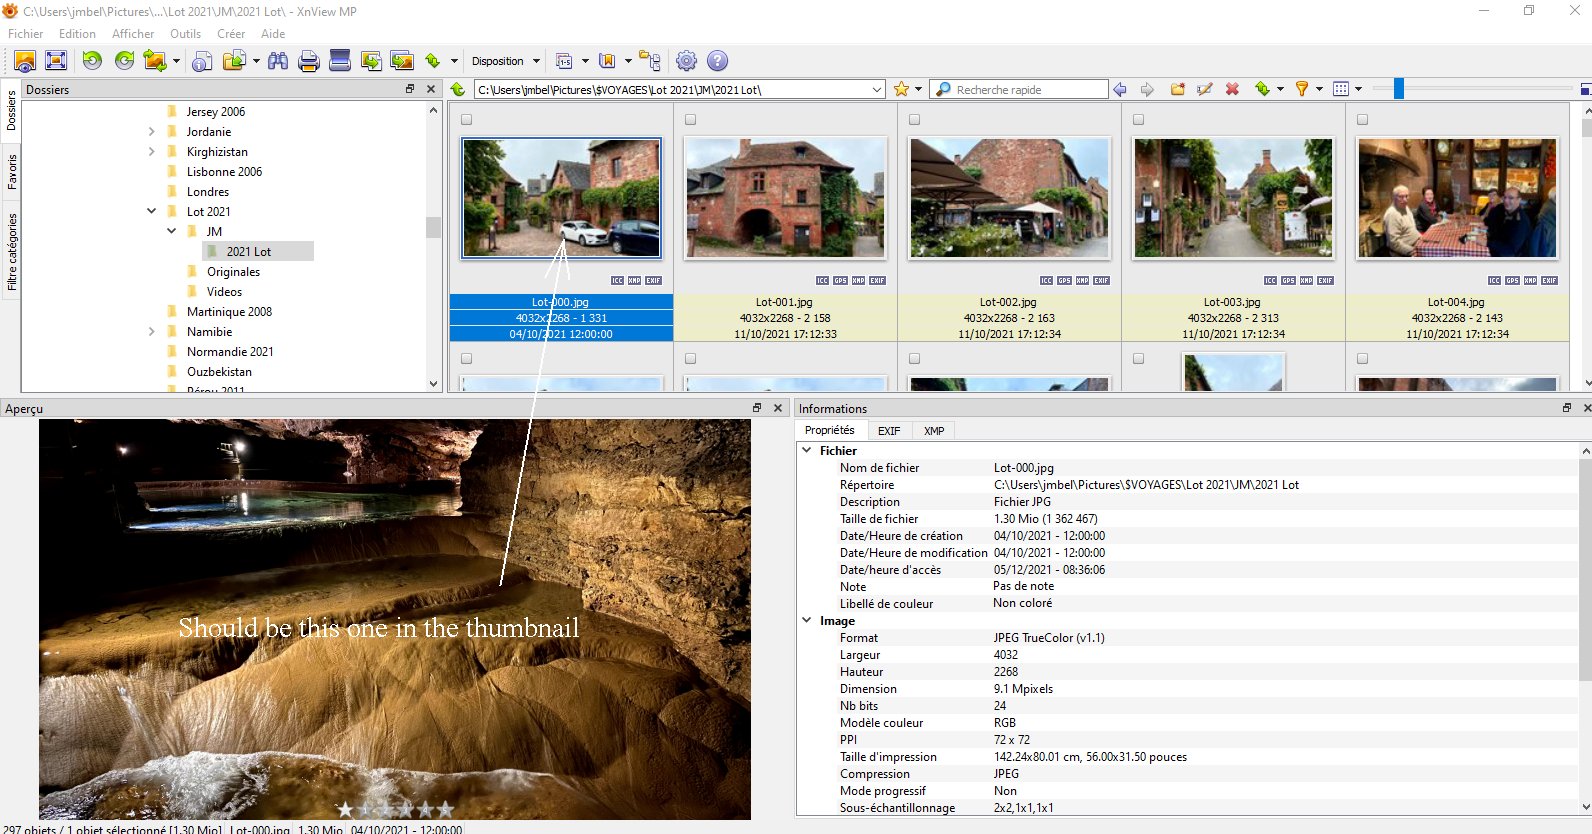Click the filter funnel icon
Screen dimensions: 1592x834
click(x=1301, y=89)
